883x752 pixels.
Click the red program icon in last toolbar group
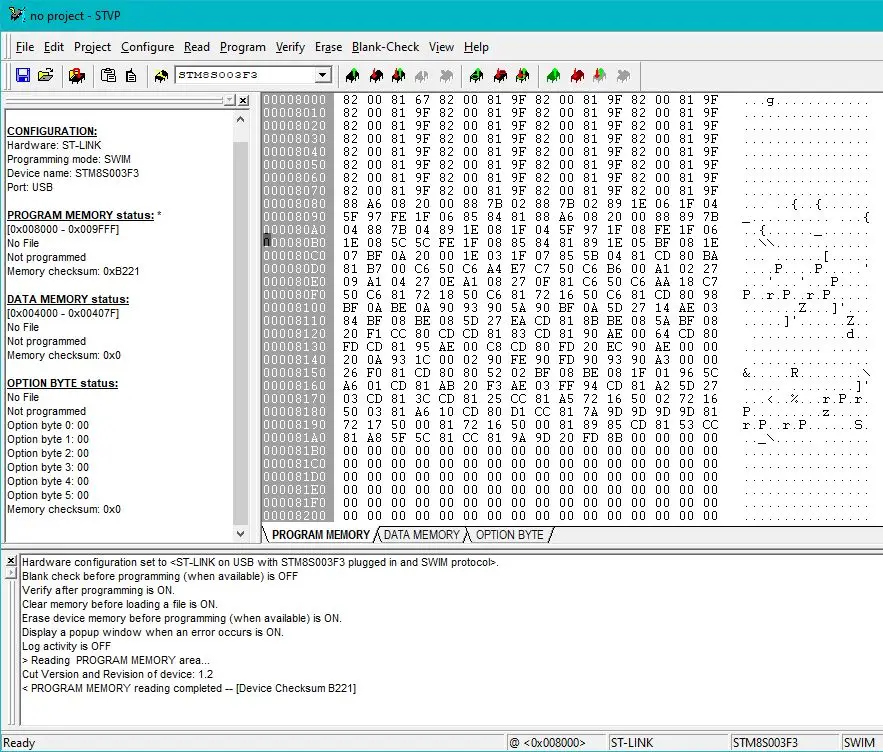pyautogui.click(x=577, y=75)
